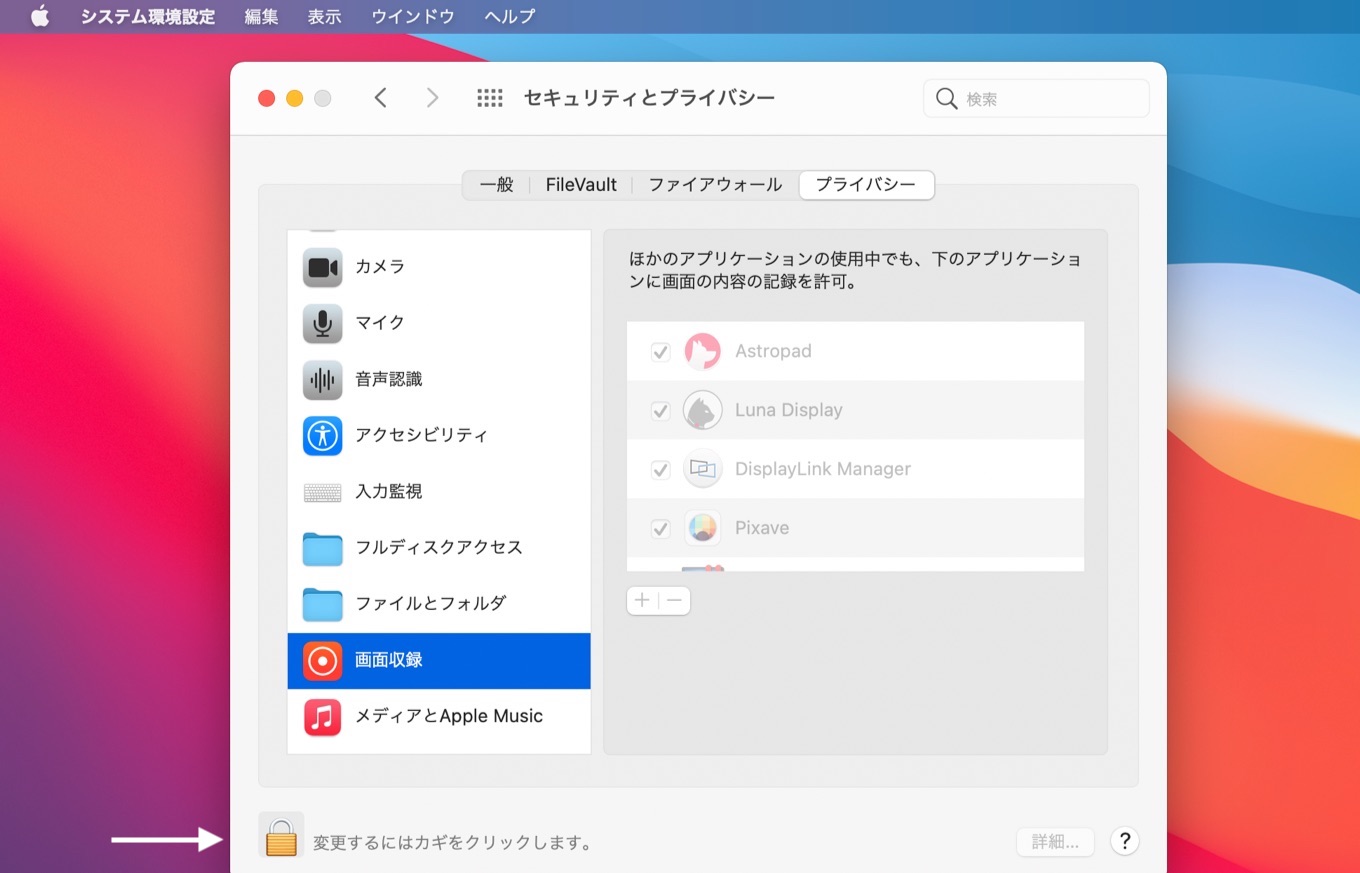Select the speech recognition waveform icon
The image size is (1360, 873).
323,379
